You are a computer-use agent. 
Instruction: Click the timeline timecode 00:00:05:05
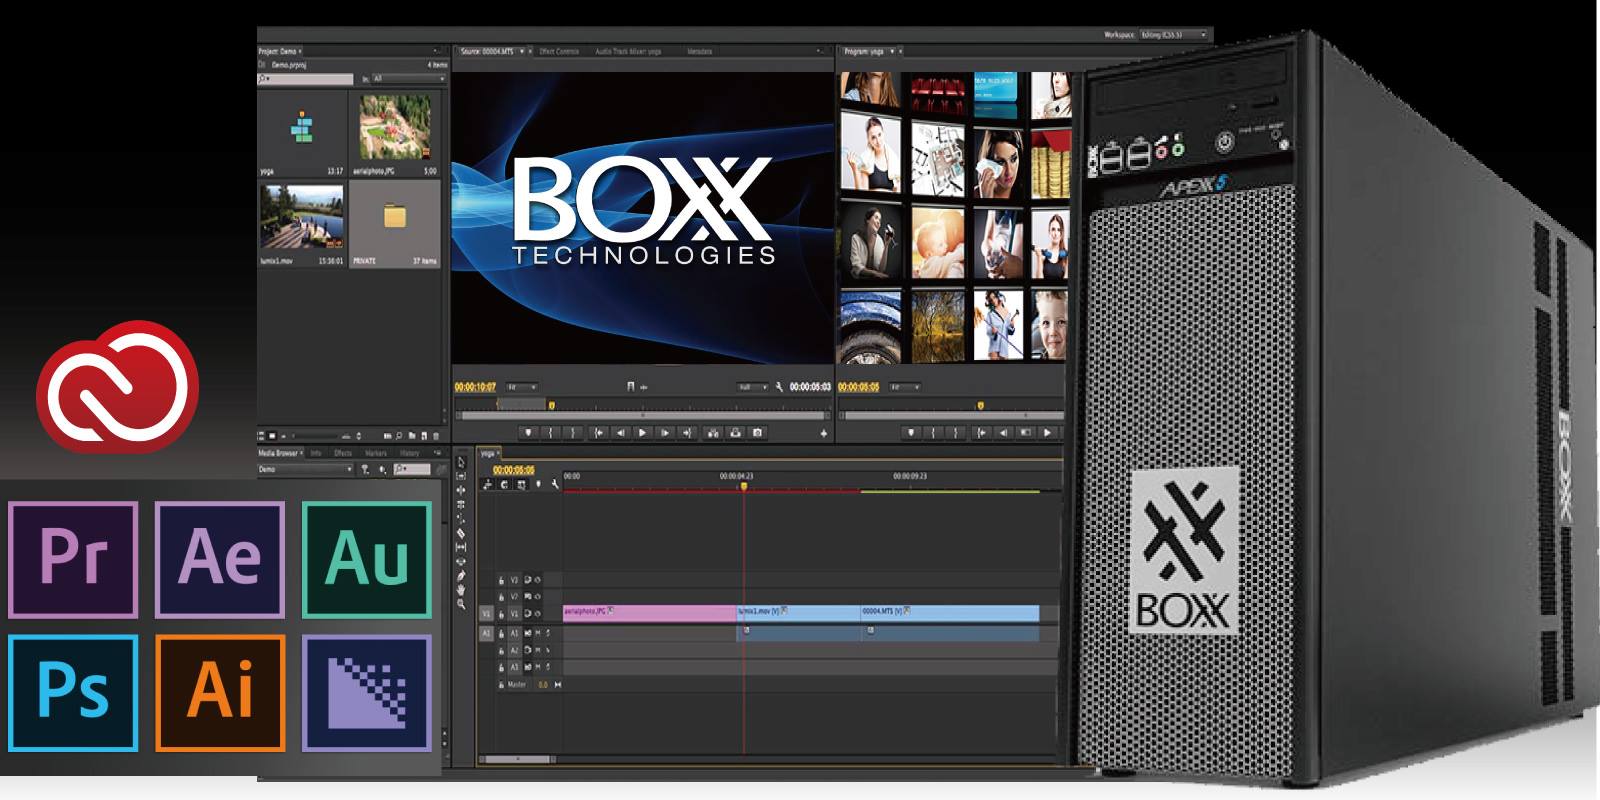point(513,469)
